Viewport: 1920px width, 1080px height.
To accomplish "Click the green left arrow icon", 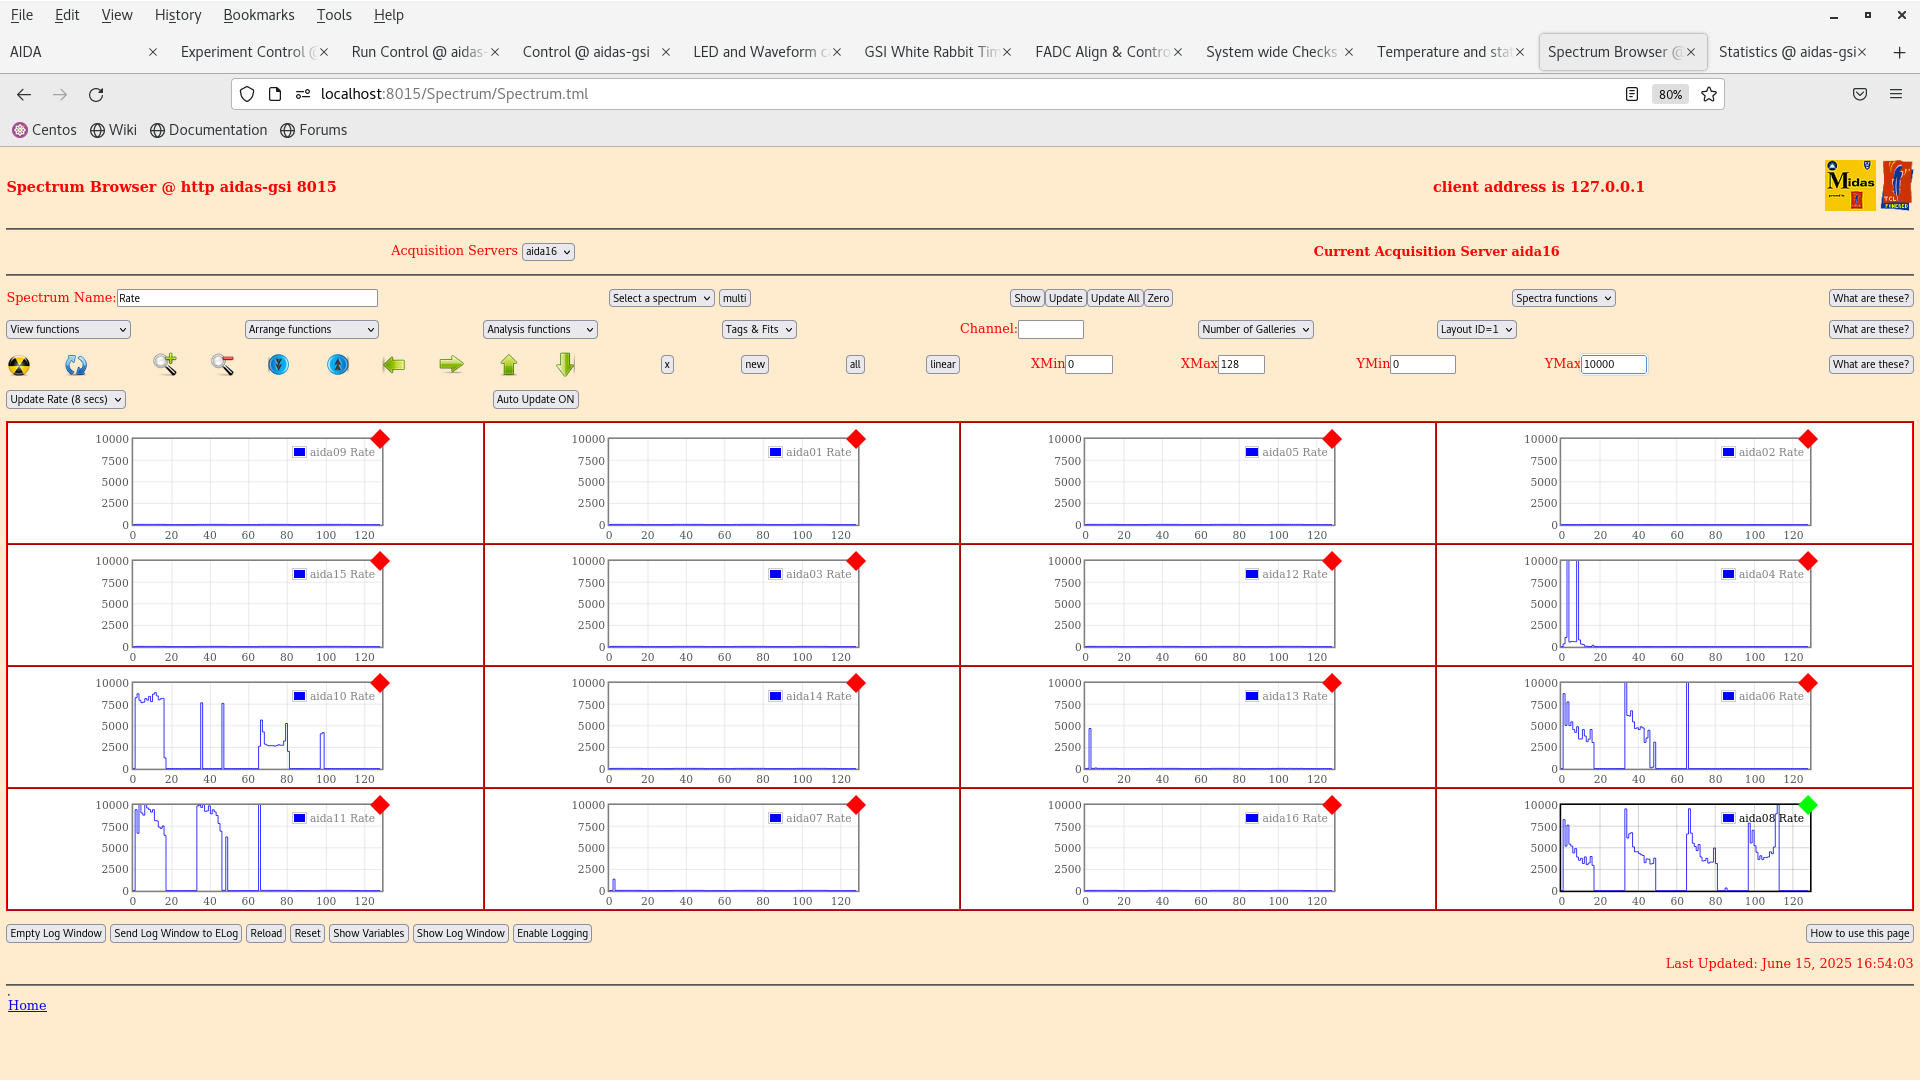I will pos(394,365).
